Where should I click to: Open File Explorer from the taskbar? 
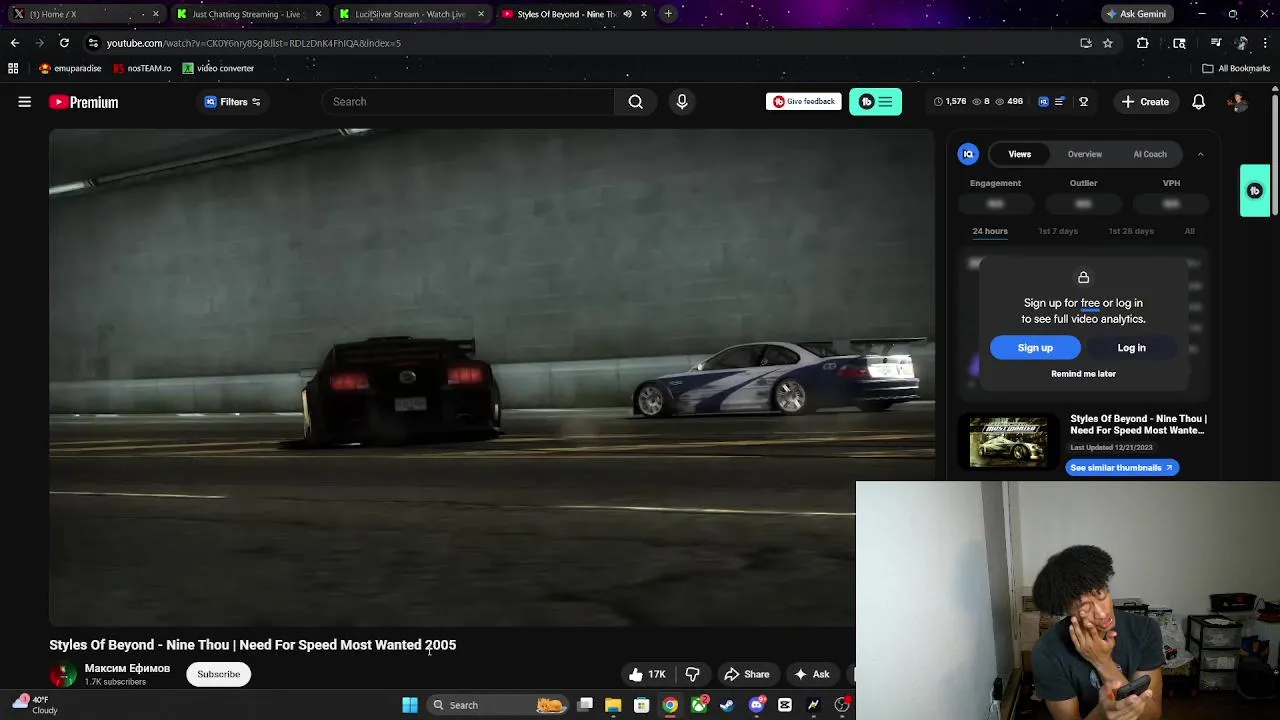click(613, 705)
